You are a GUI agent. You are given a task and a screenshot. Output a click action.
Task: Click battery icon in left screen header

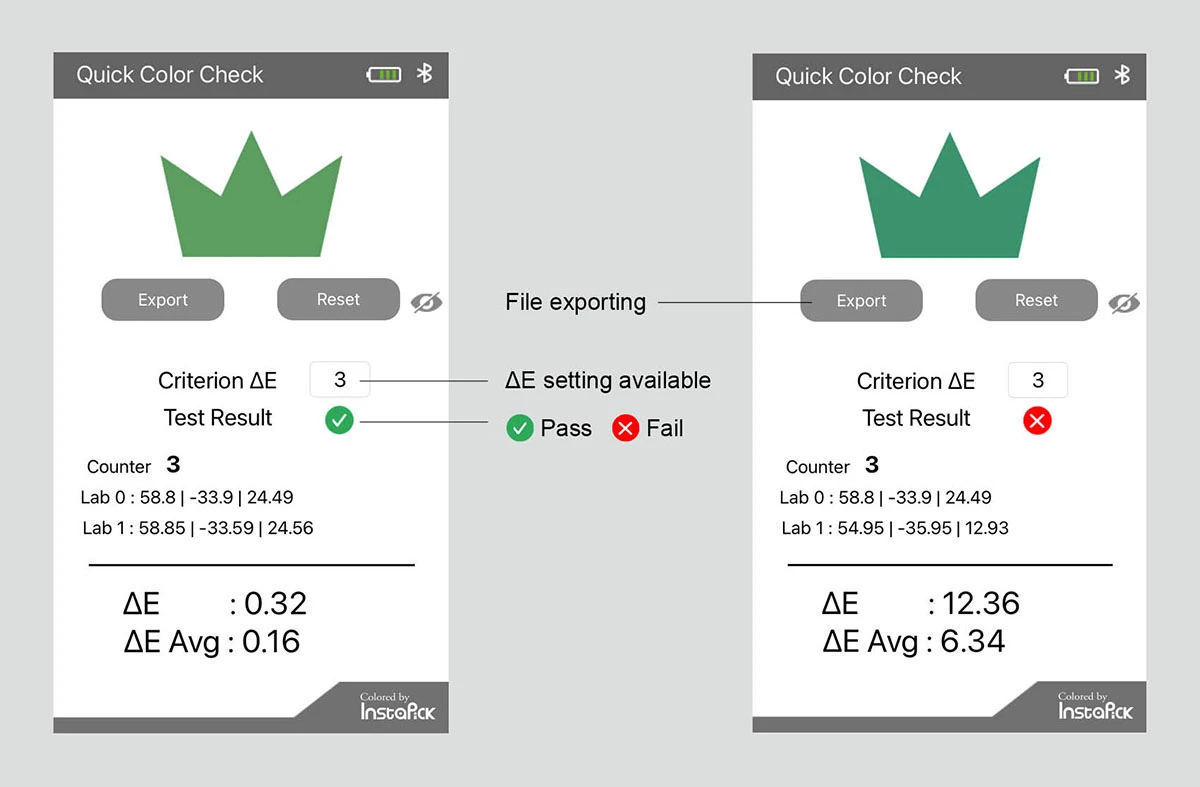tap(384, 74)
